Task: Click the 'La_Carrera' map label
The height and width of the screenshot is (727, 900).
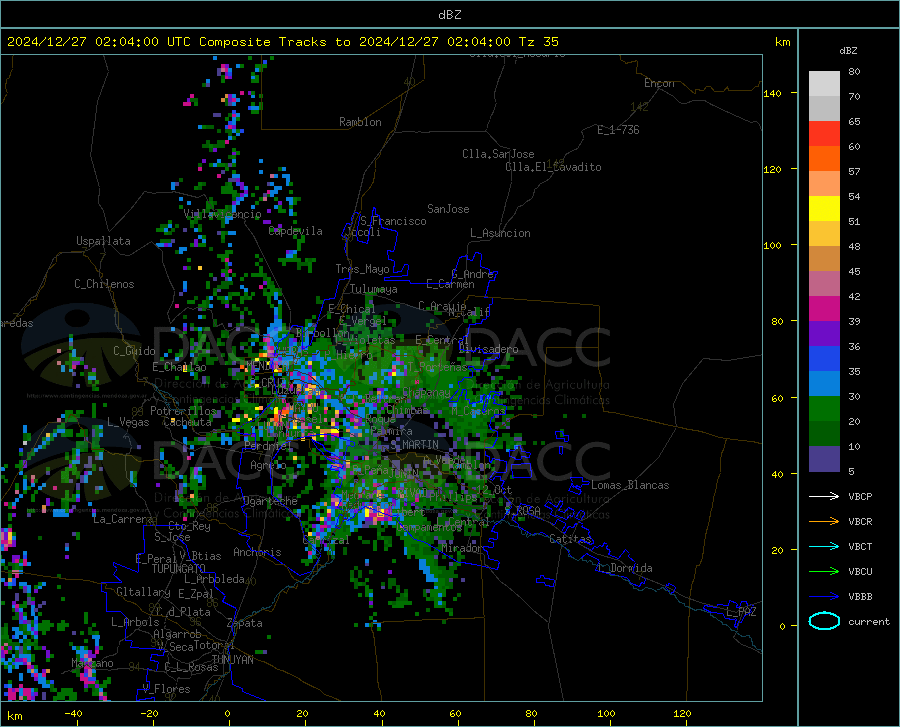Action: (x=123, y=519)
